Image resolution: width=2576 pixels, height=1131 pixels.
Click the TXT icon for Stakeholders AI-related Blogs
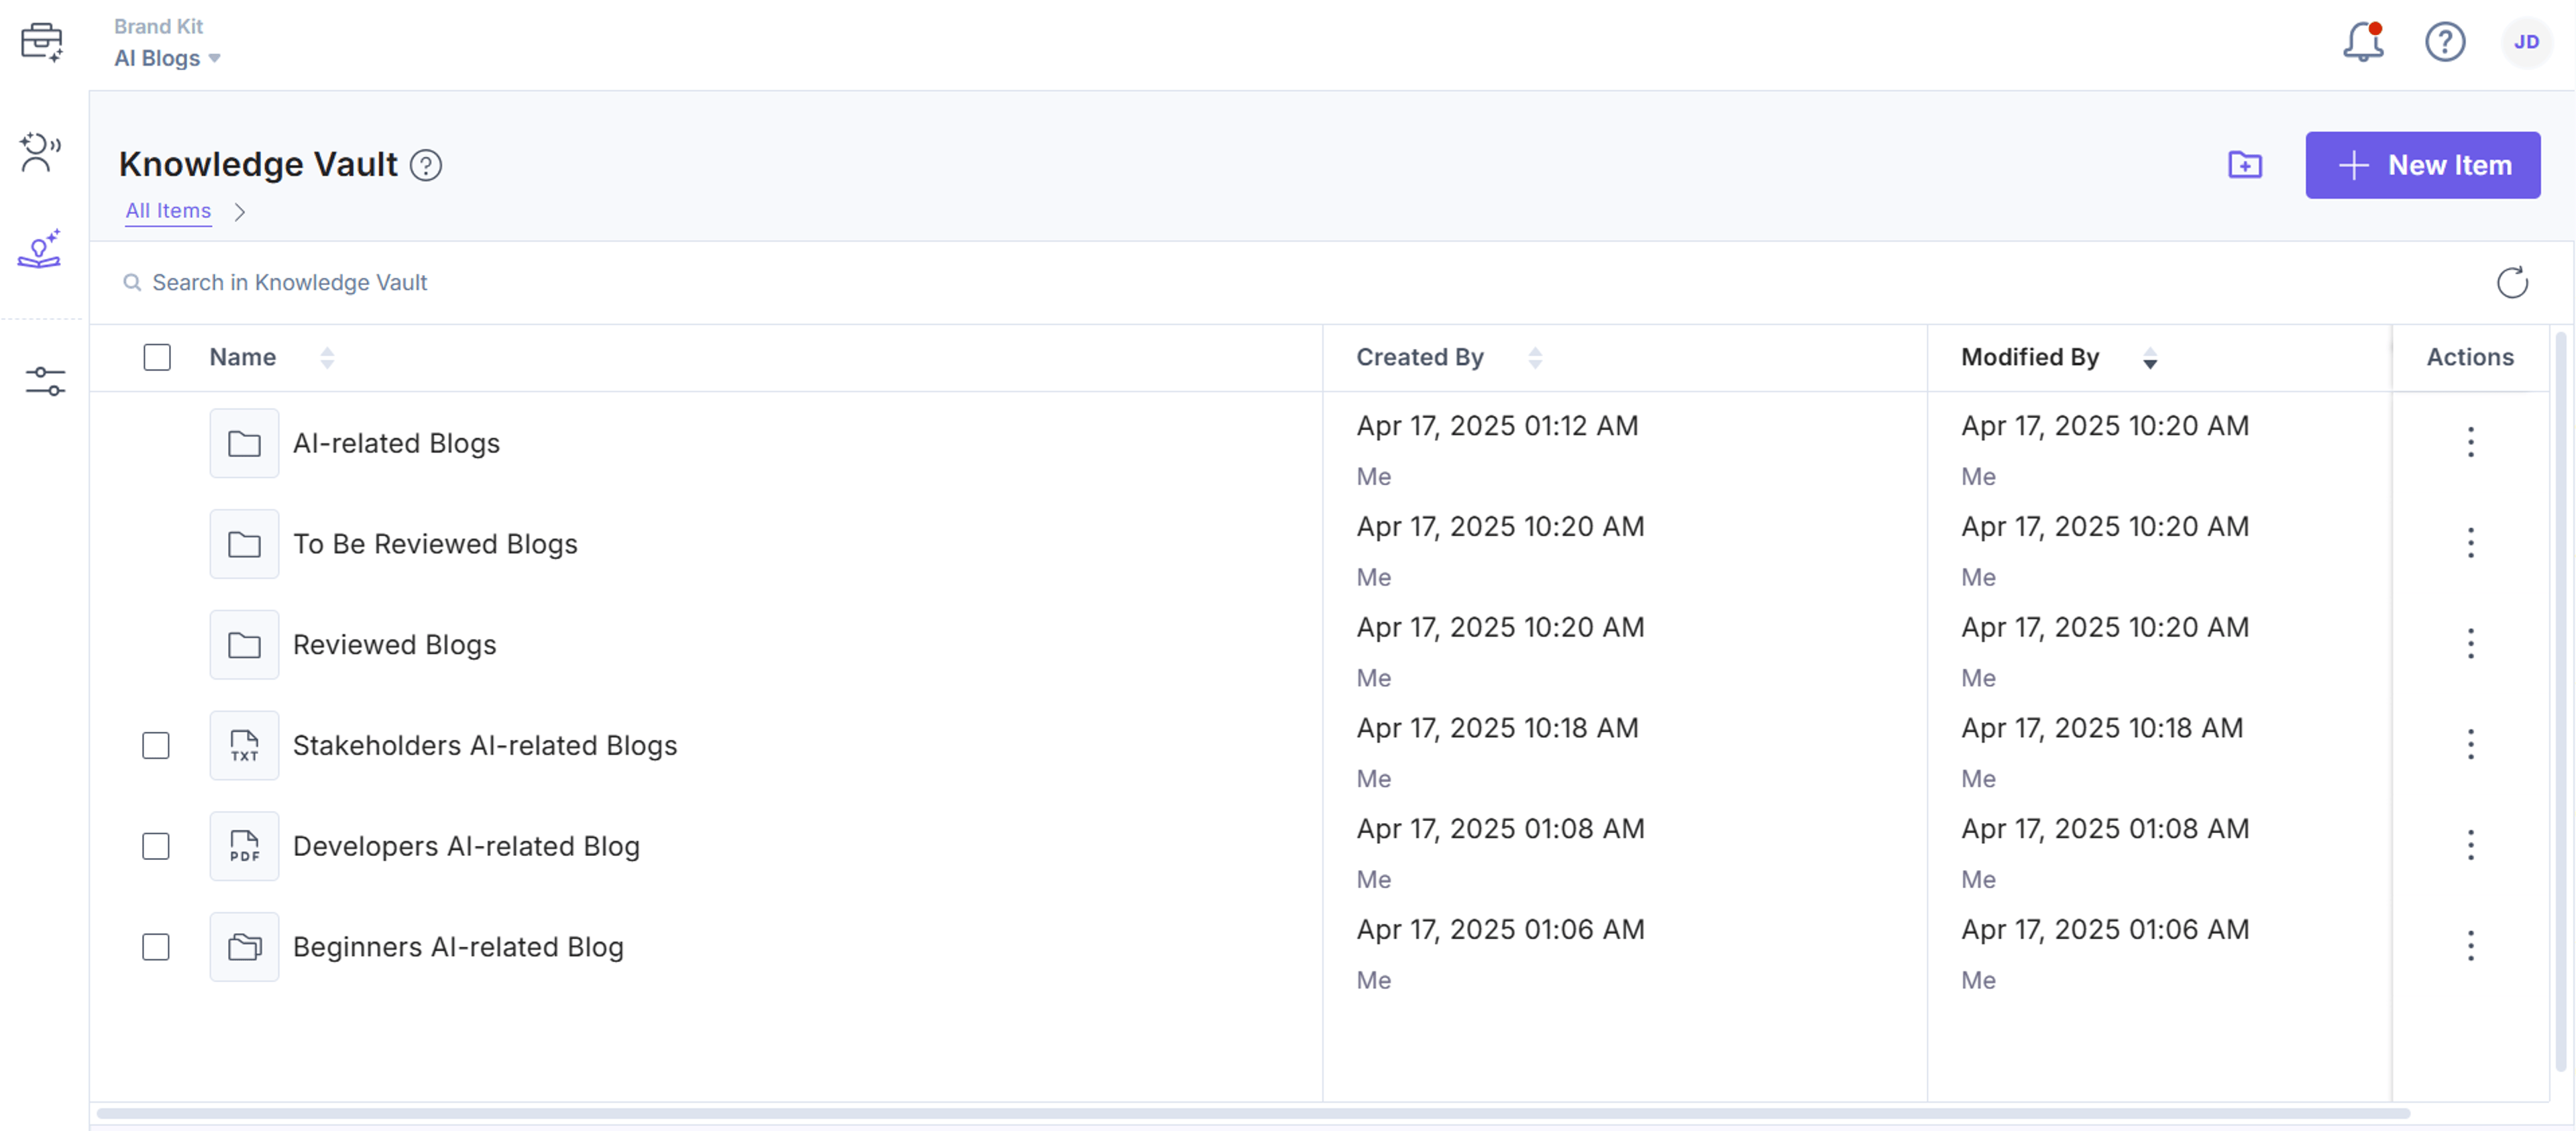[x=244, y=746]
